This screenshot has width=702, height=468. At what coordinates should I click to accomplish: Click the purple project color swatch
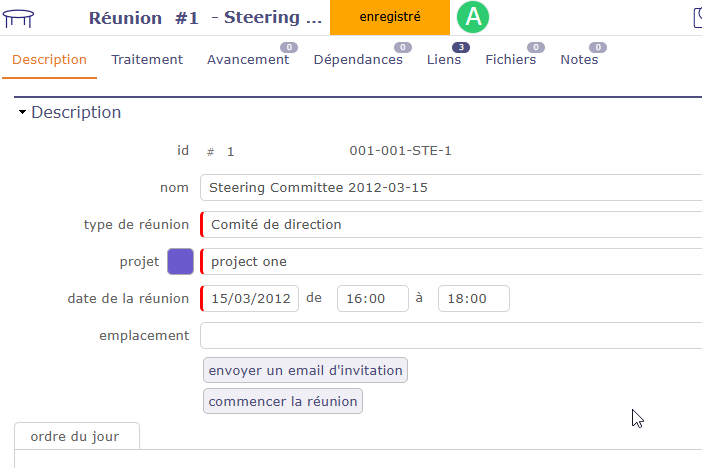click(x=180, y=262)
